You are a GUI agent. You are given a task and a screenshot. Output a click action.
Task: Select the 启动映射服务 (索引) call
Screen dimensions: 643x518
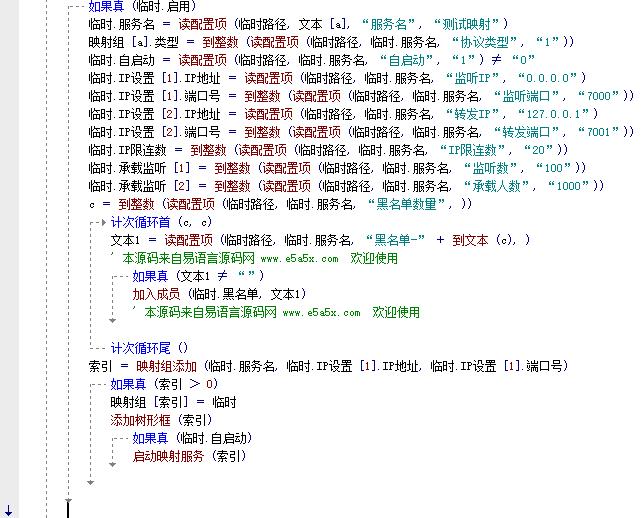189,456
